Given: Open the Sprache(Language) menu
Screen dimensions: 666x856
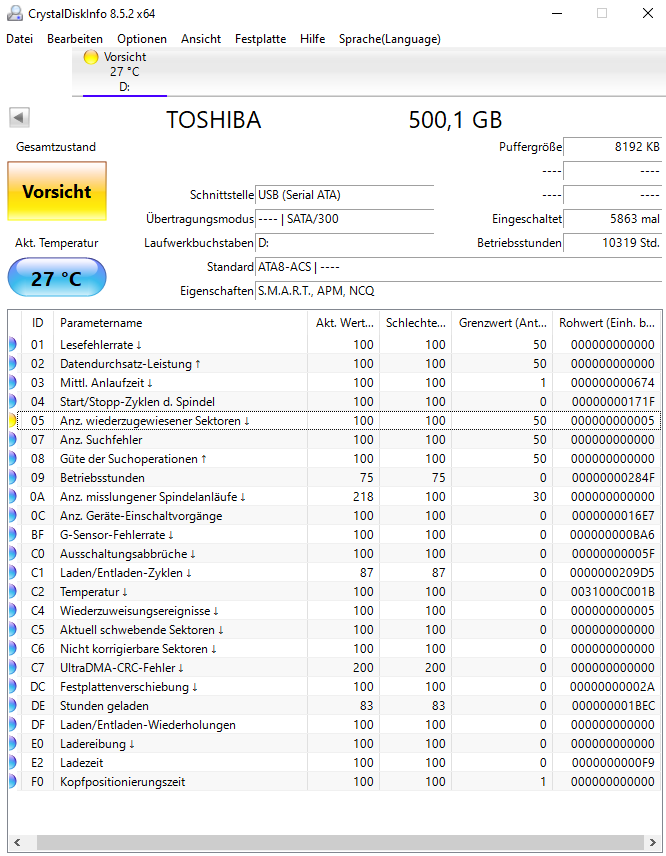Looking at the screenshot, I should 390,39.
